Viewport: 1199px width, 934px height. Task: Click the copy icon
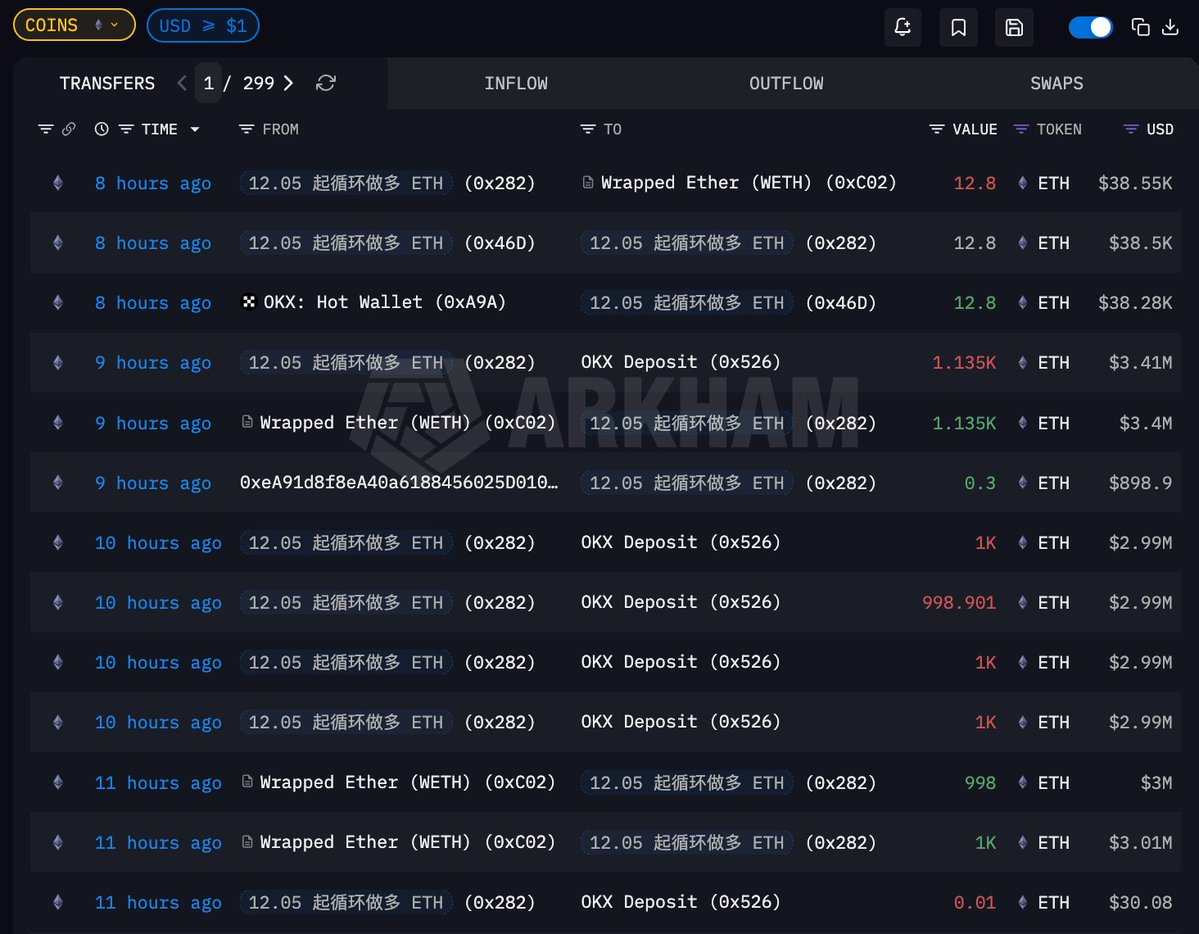pos(1140,28)
